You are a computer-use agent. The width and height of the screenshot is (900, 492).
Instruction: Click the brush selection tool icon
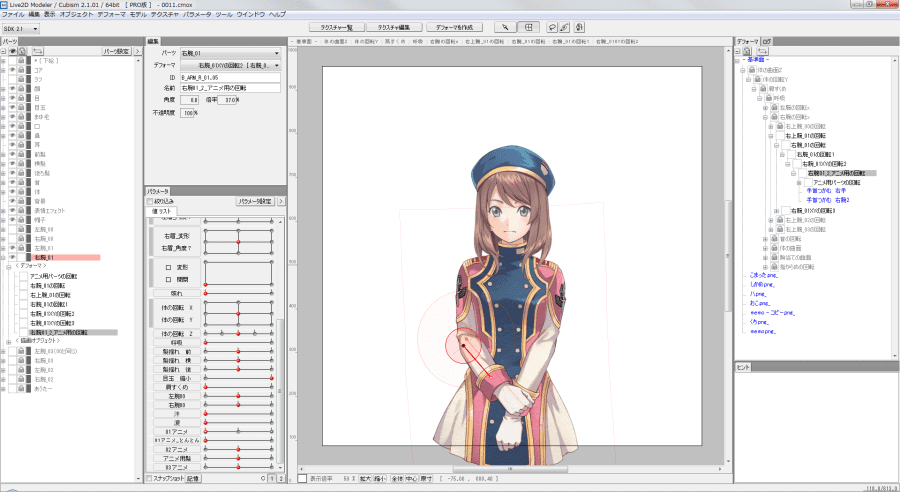(565, 27)
